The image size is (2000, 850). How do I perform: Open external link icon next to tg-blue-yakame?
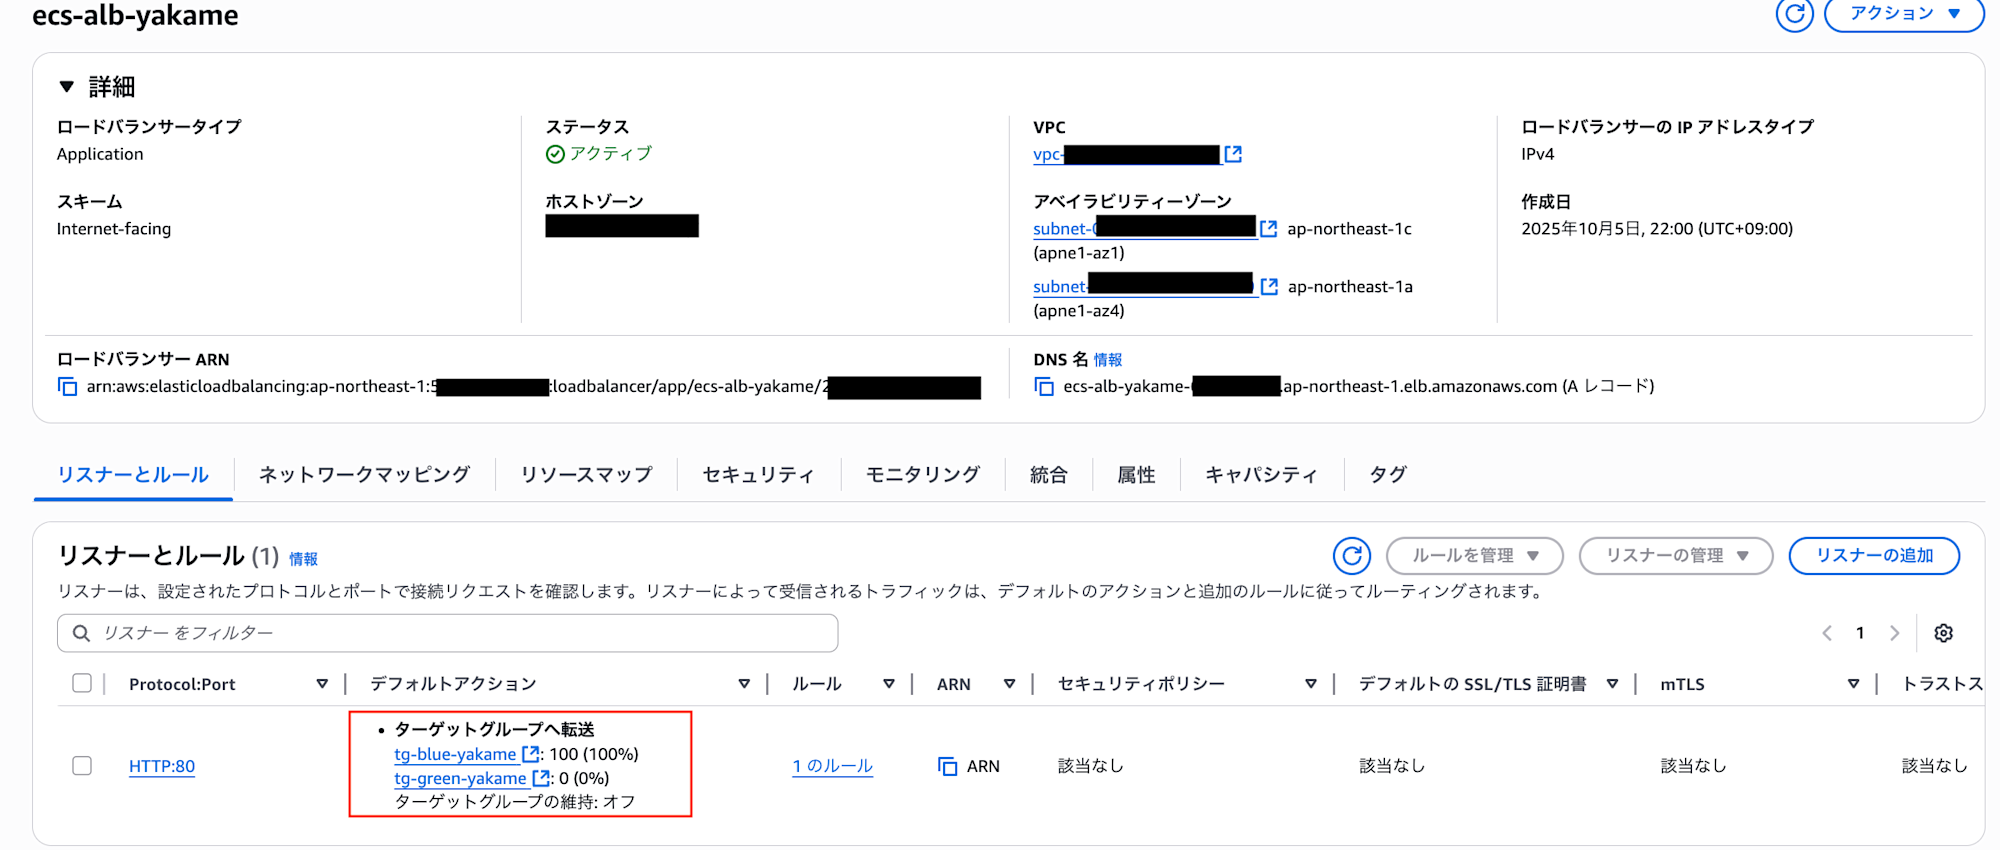tap(530, 754)
